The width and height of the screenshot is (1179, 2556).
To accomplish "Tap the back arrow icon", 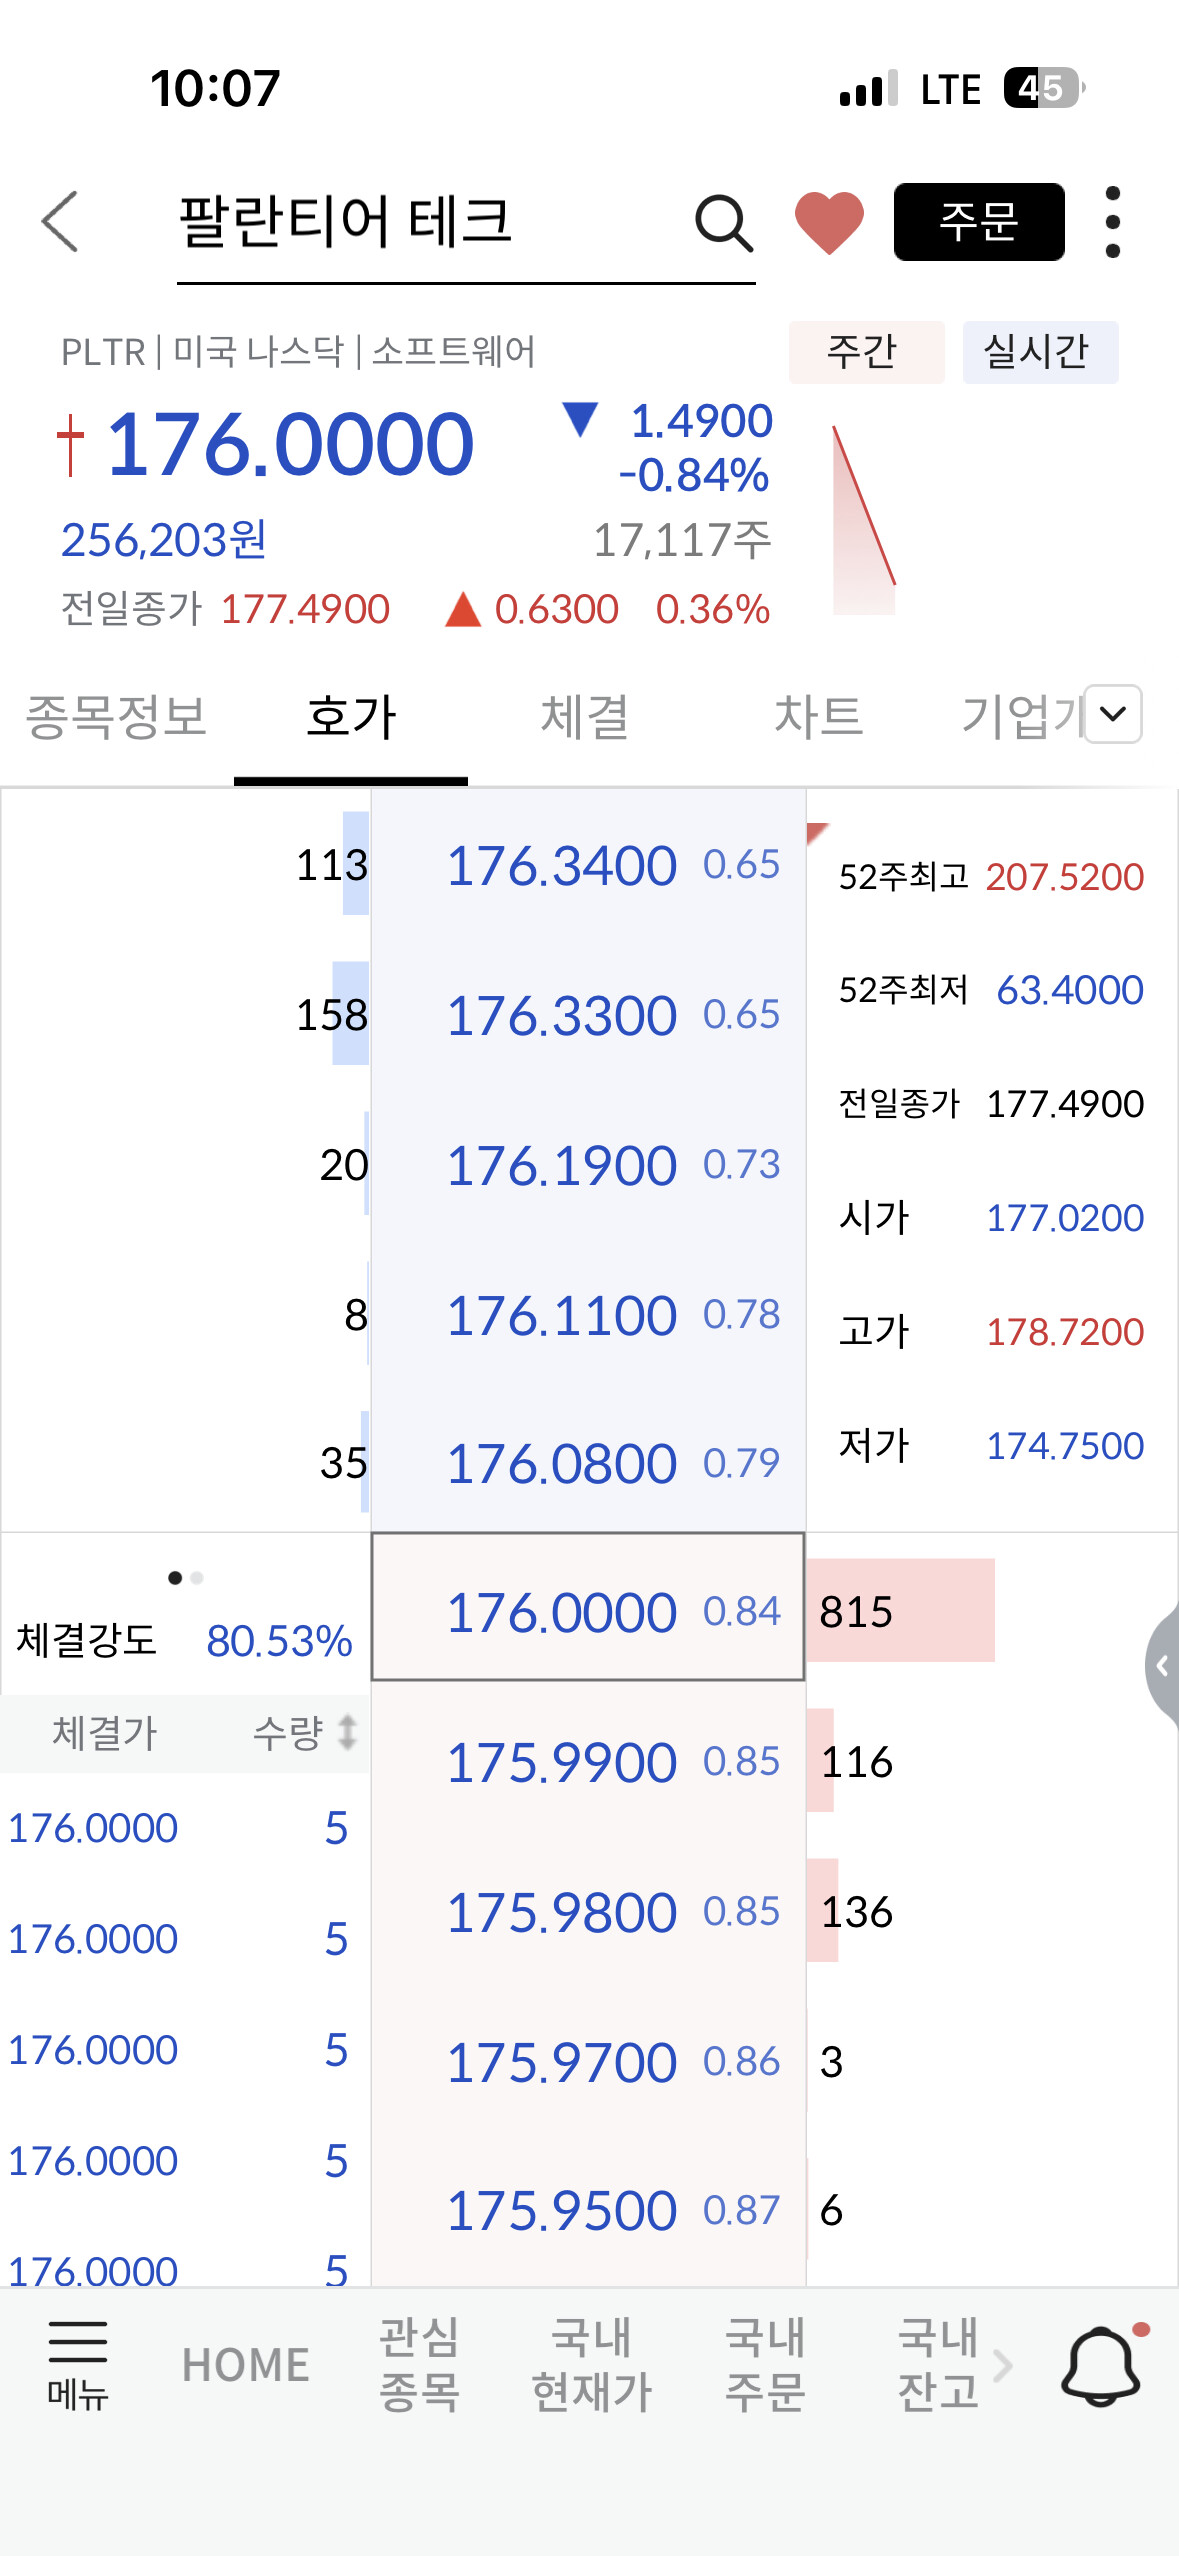I will click(x=61, y=222).
